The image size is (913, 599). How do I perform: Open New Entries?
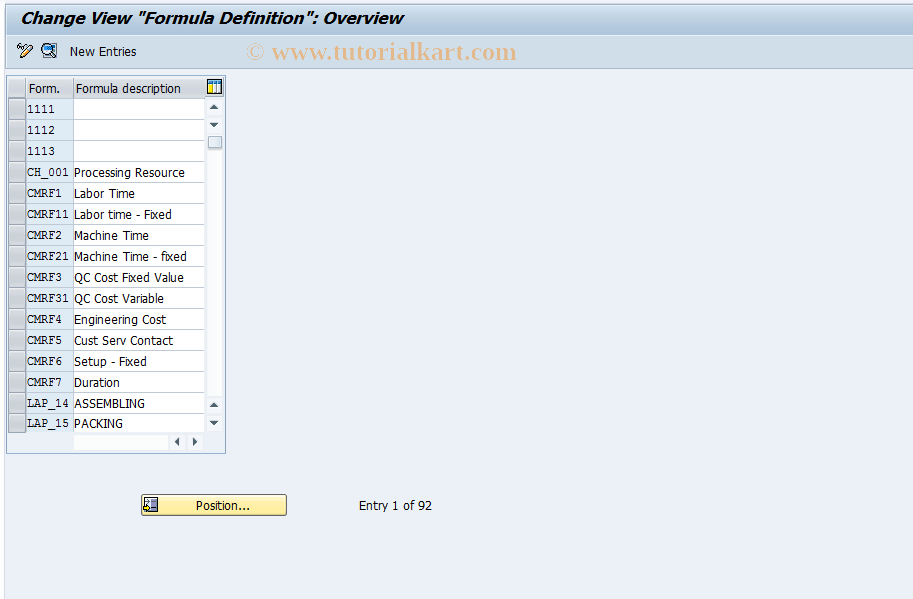tap(103, 52)
